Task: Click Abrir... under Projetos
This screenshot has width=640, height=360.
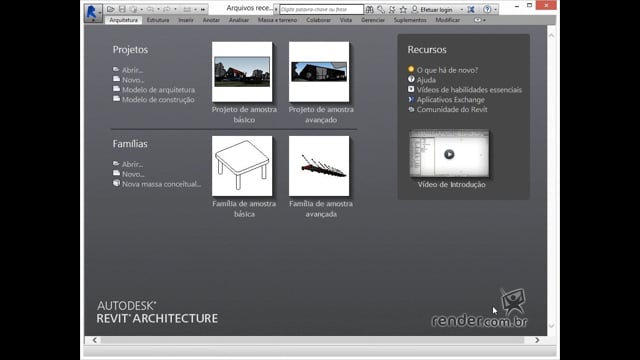Action: point(133,70)
